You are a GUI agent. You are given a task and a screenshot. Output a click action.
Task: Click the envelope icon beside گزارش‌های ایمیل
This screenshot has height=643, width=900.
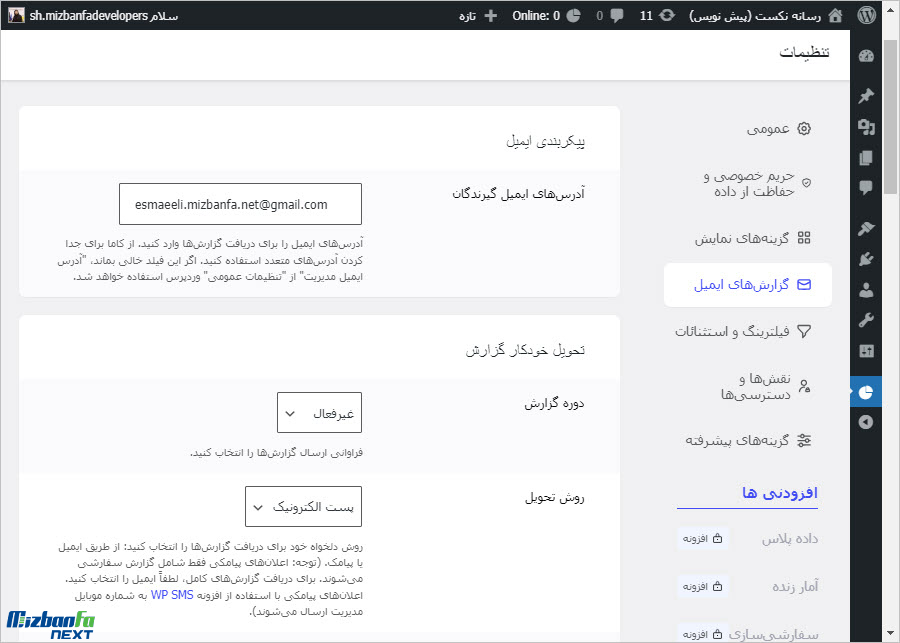(804, 285)
